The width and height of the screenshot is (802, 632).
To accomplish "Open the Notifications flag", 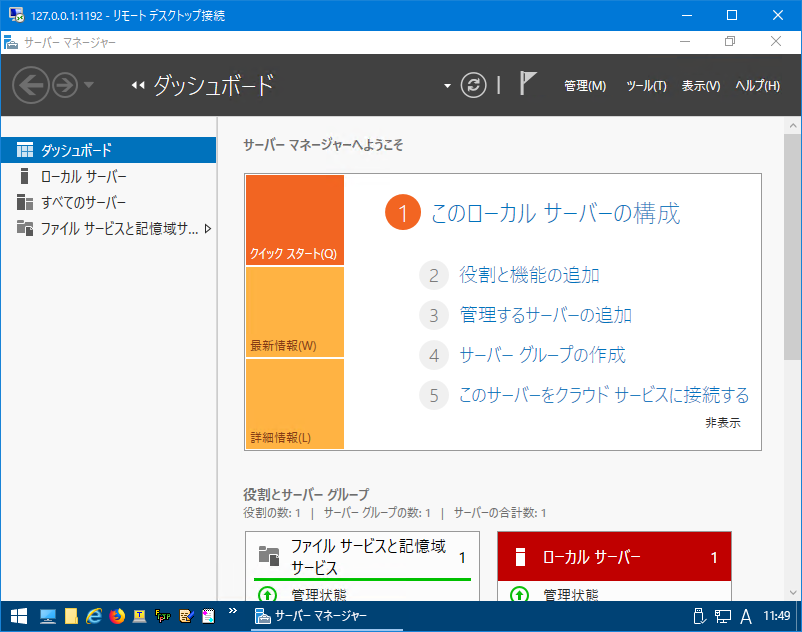I will [527, 83].
